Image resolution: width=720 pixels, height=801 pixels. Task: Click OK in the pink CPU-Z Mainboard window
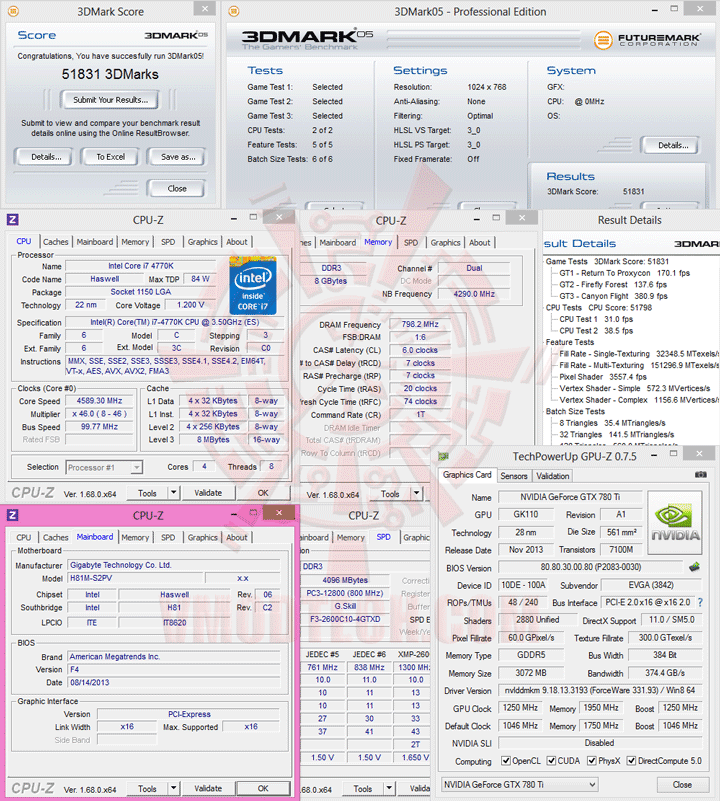263,788
